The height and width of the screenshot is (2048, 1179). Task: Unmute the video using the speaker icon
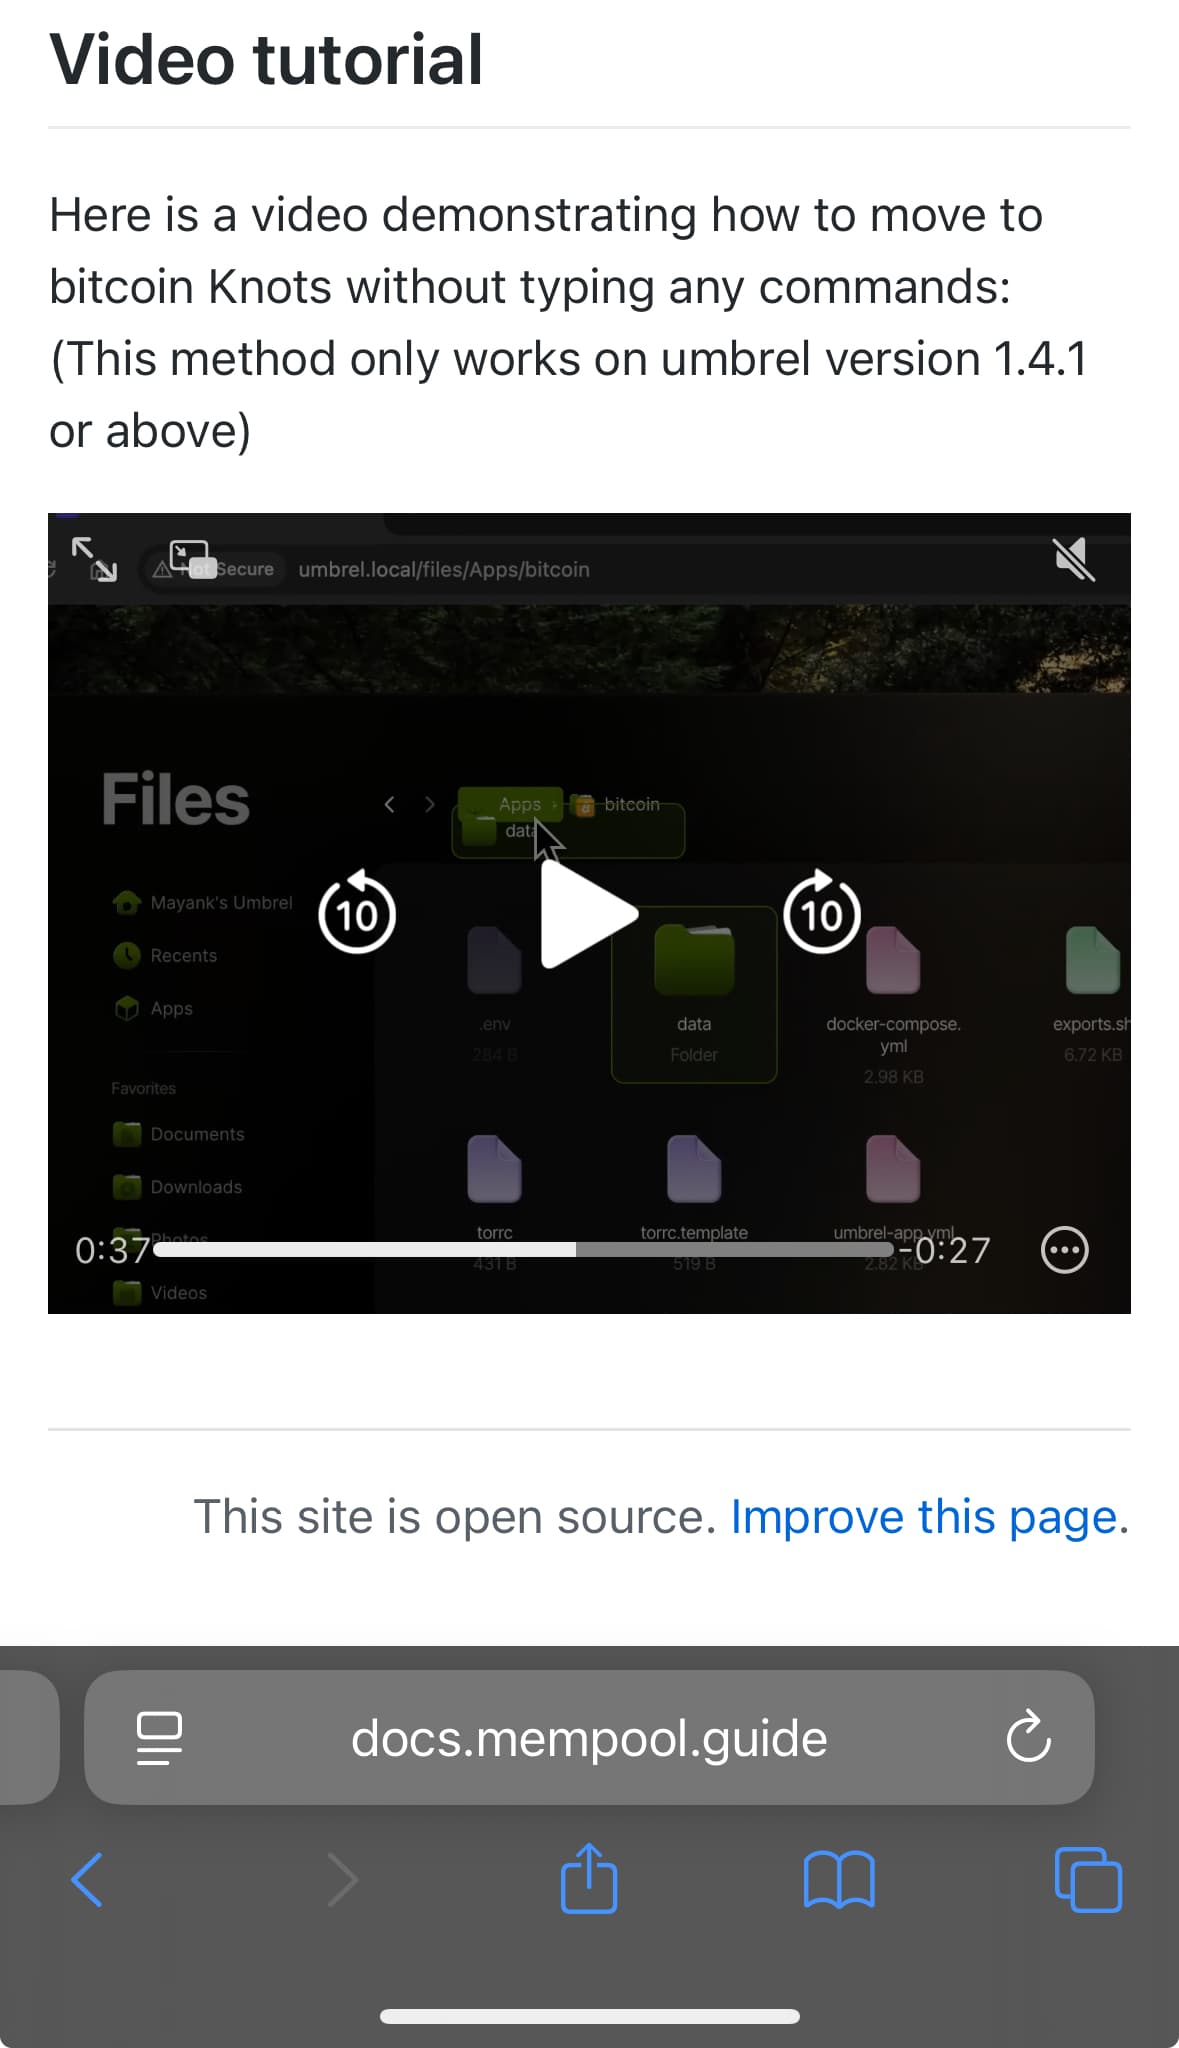(1074, 558)
